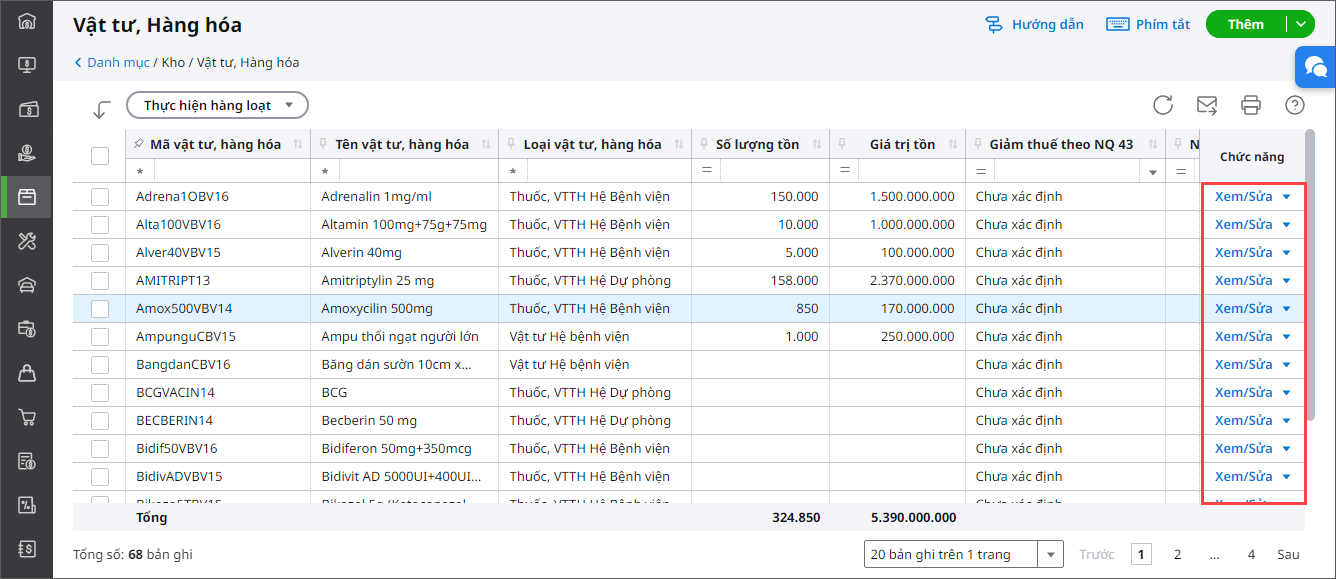The height and width of the screenshot is (579, 1336).
Task: Click the Danh mục breadcrumb link
Action: (118, 62)
